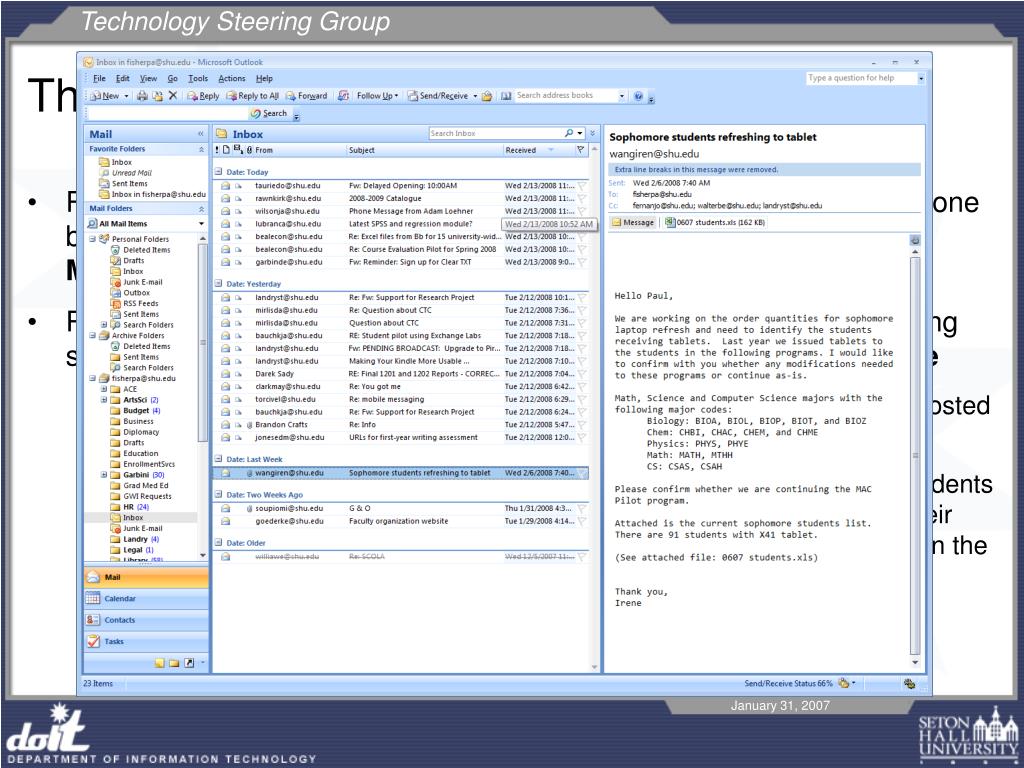
Task: Click the folder tree scrollbar thumb
Action: [202, 343]
